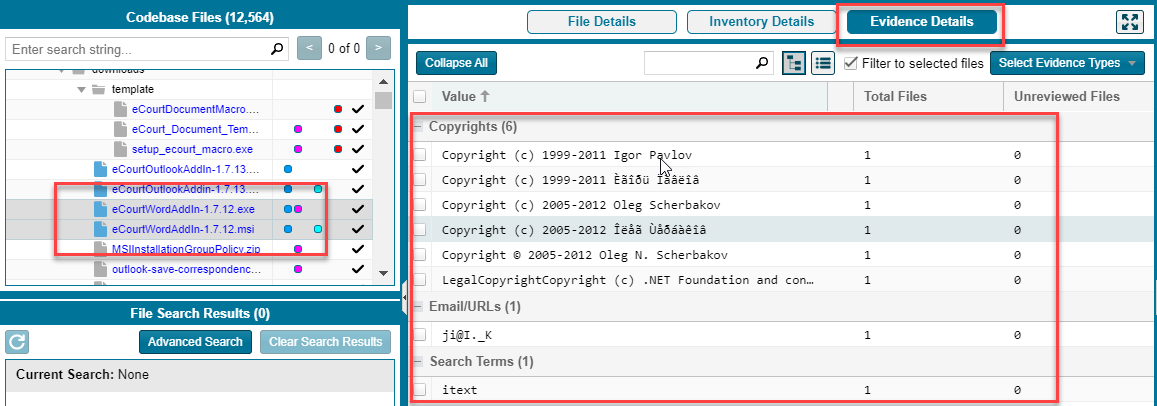The height and width of the screenshot is (406, 1157).
Task: Click the Collapse All button
Action: click(456, 63)
